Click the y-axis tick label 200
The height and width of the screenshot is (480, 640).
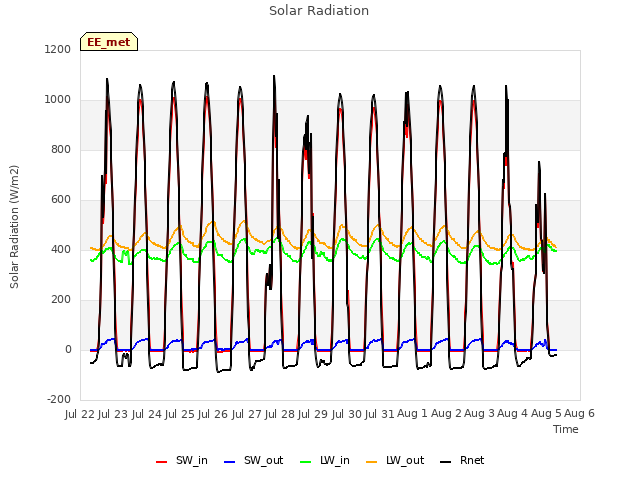coord(61,300)
